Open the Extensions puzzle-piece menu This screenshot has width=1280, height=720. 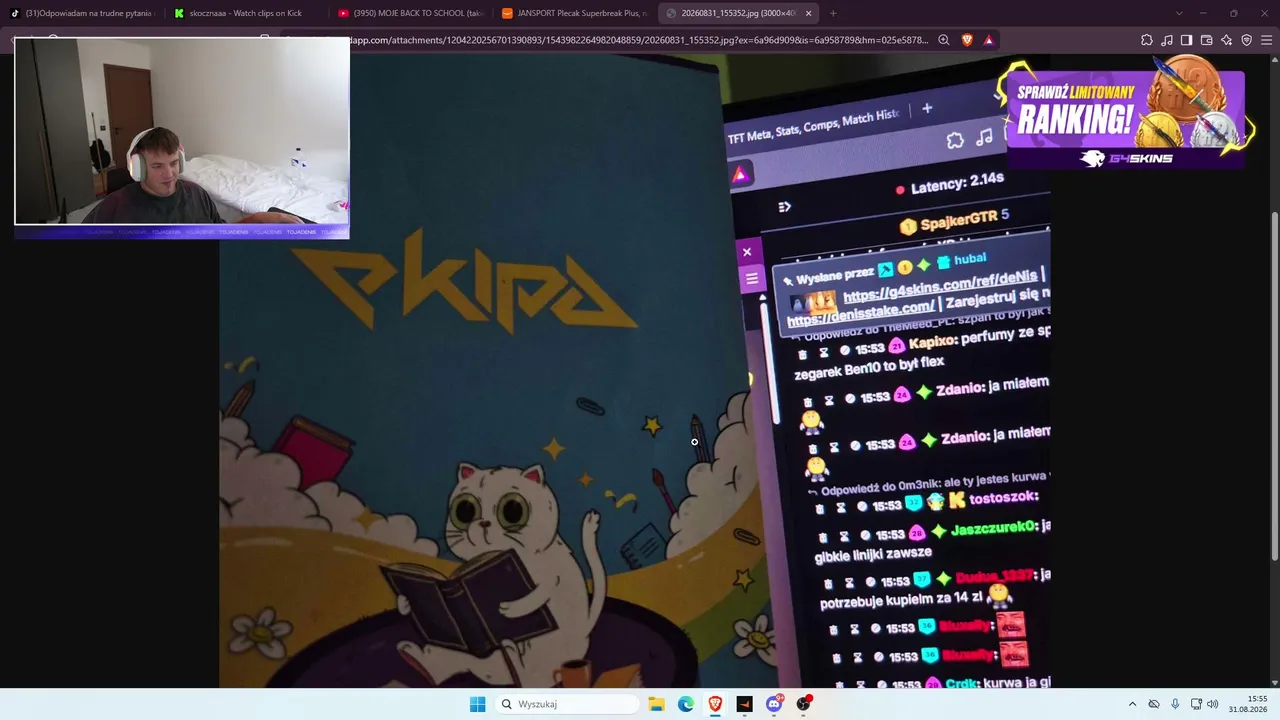point(1146,40)
